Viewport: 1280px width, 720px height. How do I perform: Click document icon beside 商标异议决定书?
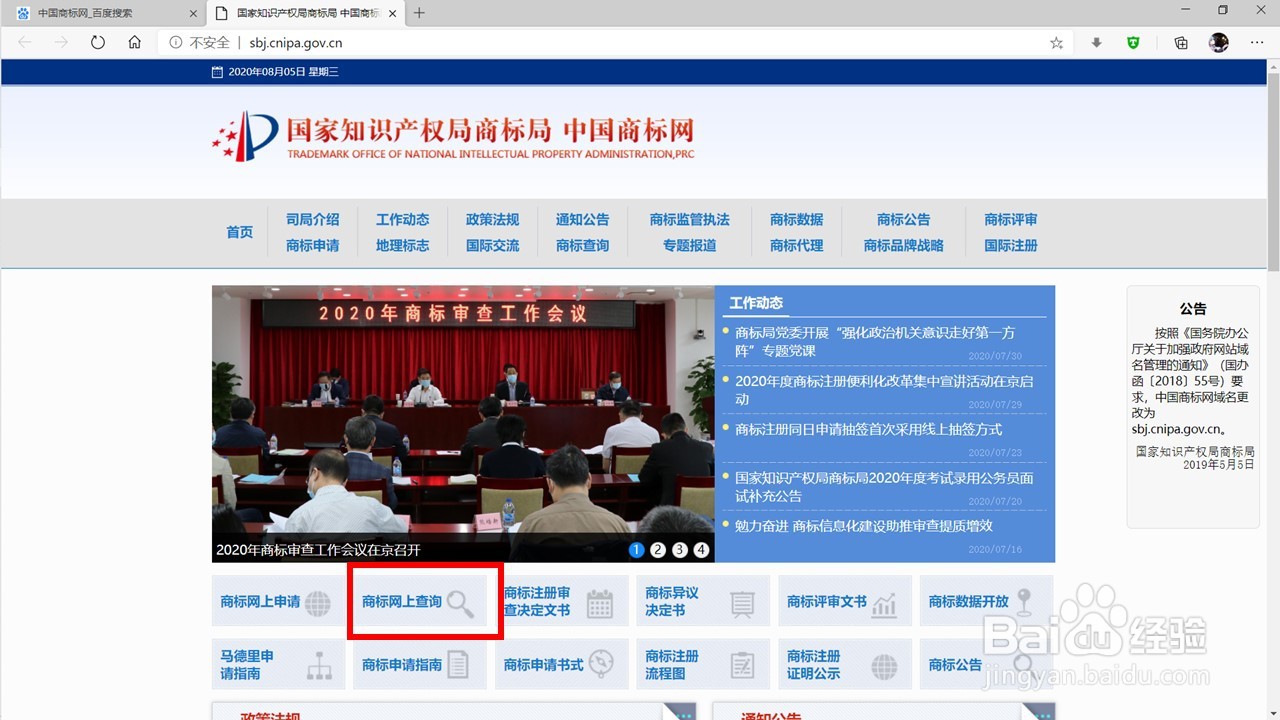742,603
